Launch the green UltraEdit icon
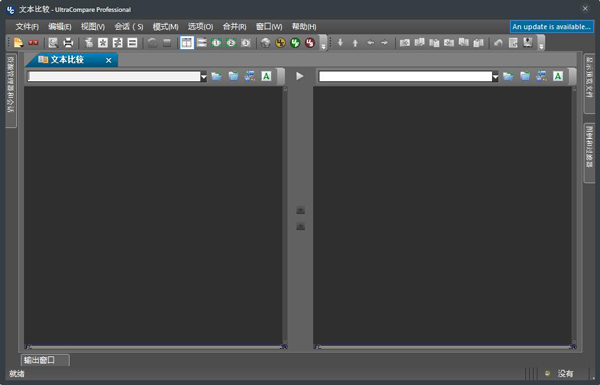The height and width of the screenshot is (385, 600). click(x=295, y=42)
